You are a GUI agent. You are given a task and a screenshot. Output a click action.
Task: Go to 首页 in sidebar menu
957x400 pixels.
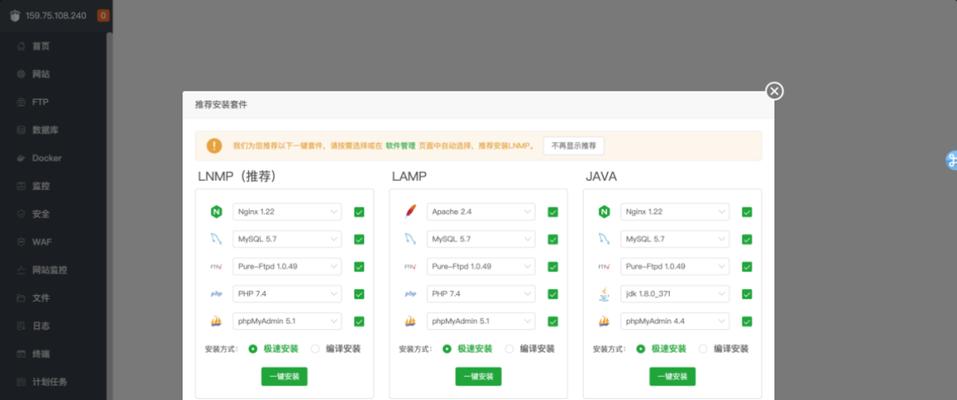41,46
